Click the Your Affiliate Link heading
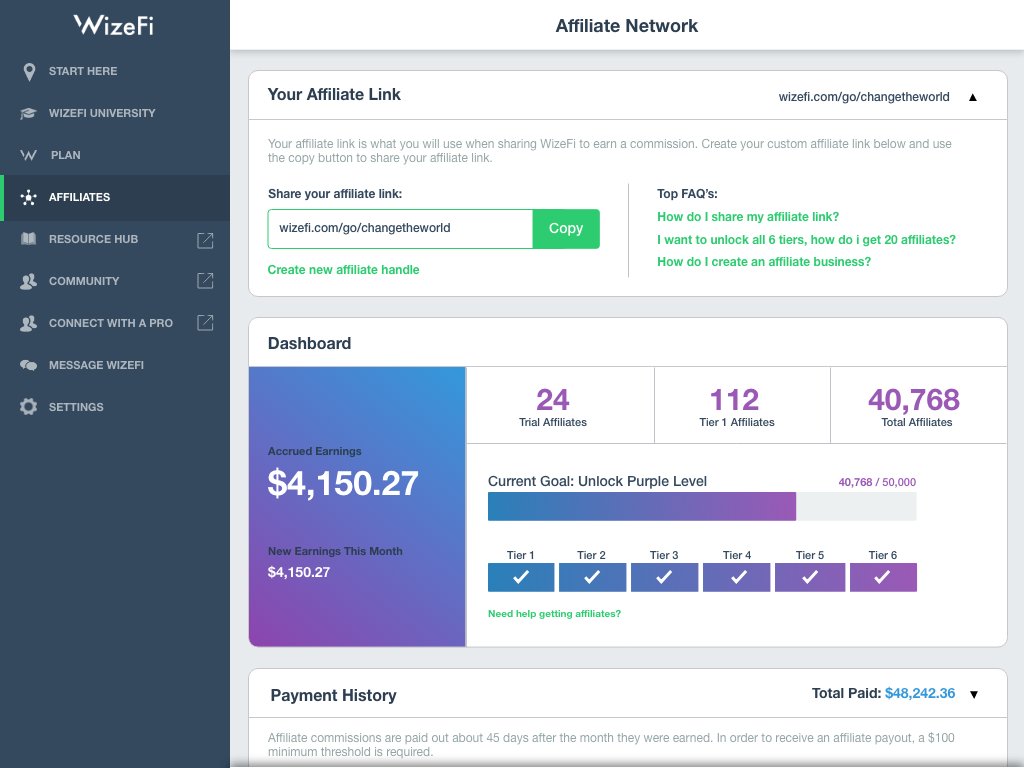This screenshot has height=768, width=1024. (334, 95)
